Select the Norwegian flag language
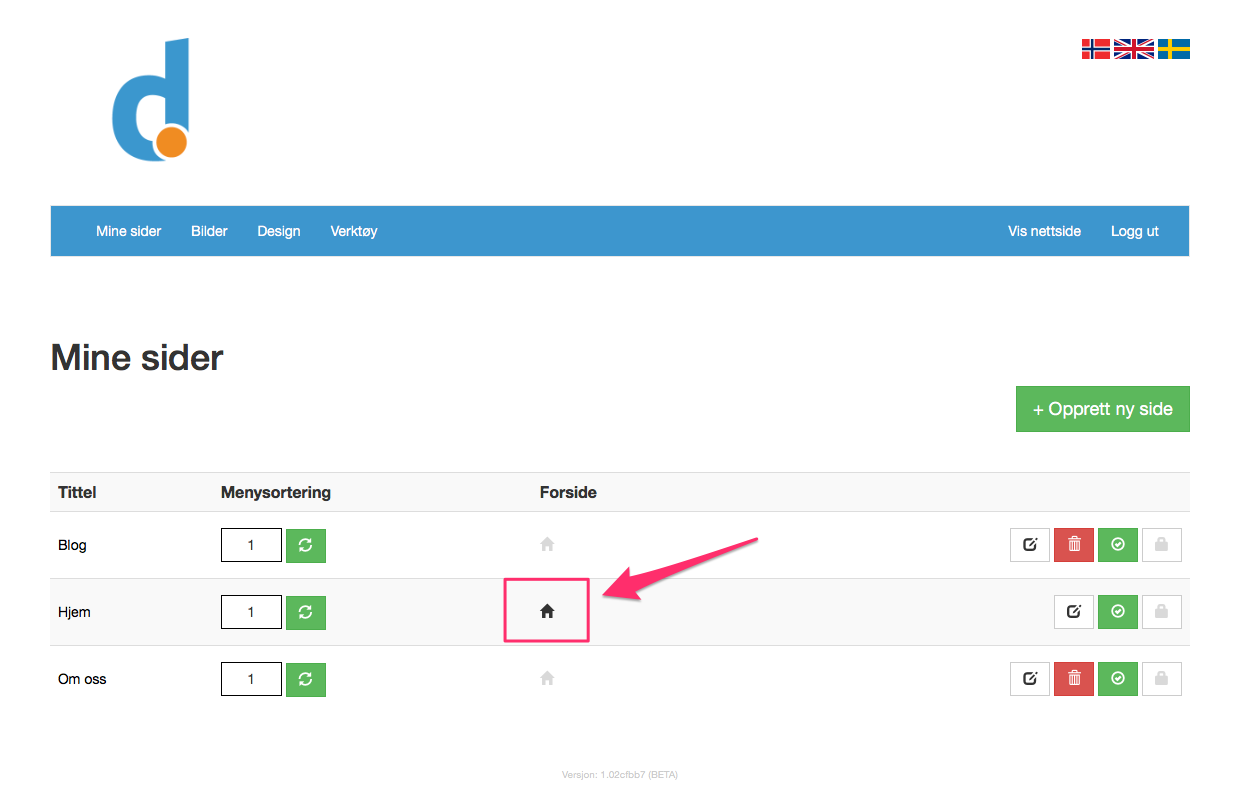Screen dimensions: 1240x812 click(1095, 49)
